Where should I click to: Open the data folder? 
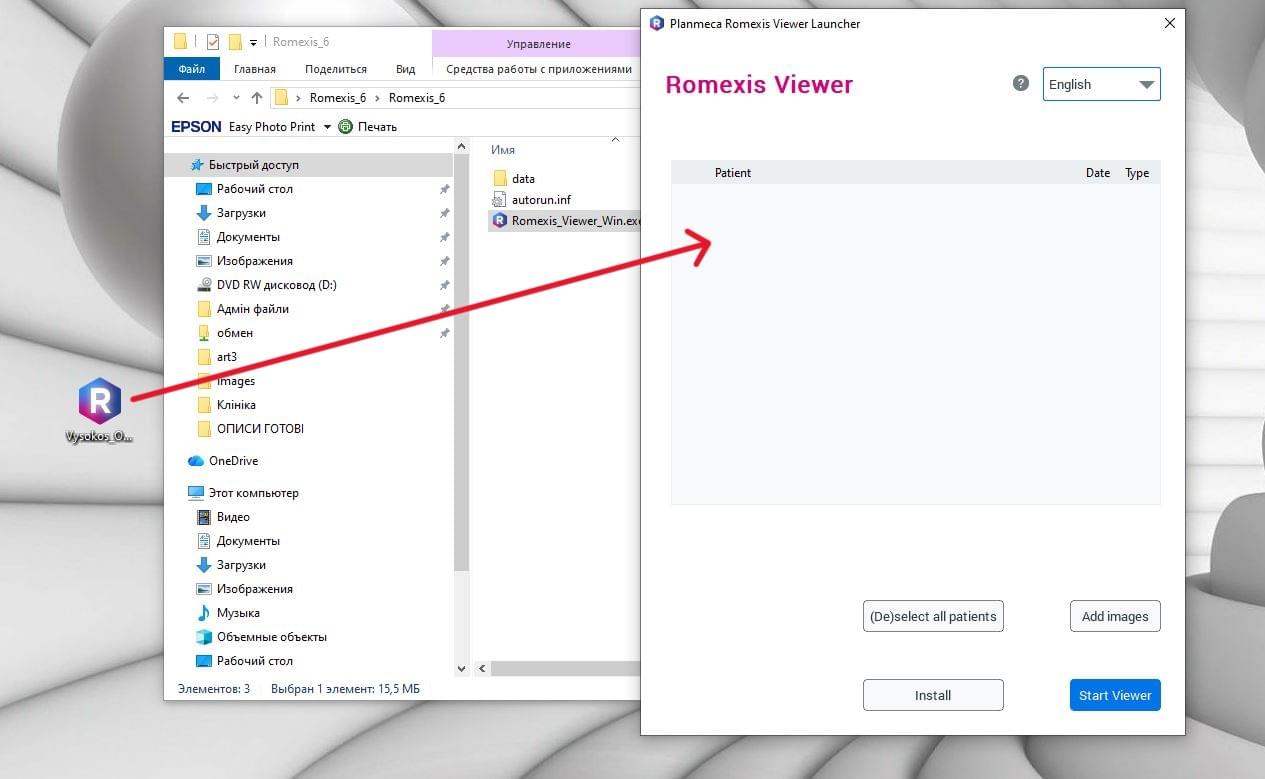522,178
